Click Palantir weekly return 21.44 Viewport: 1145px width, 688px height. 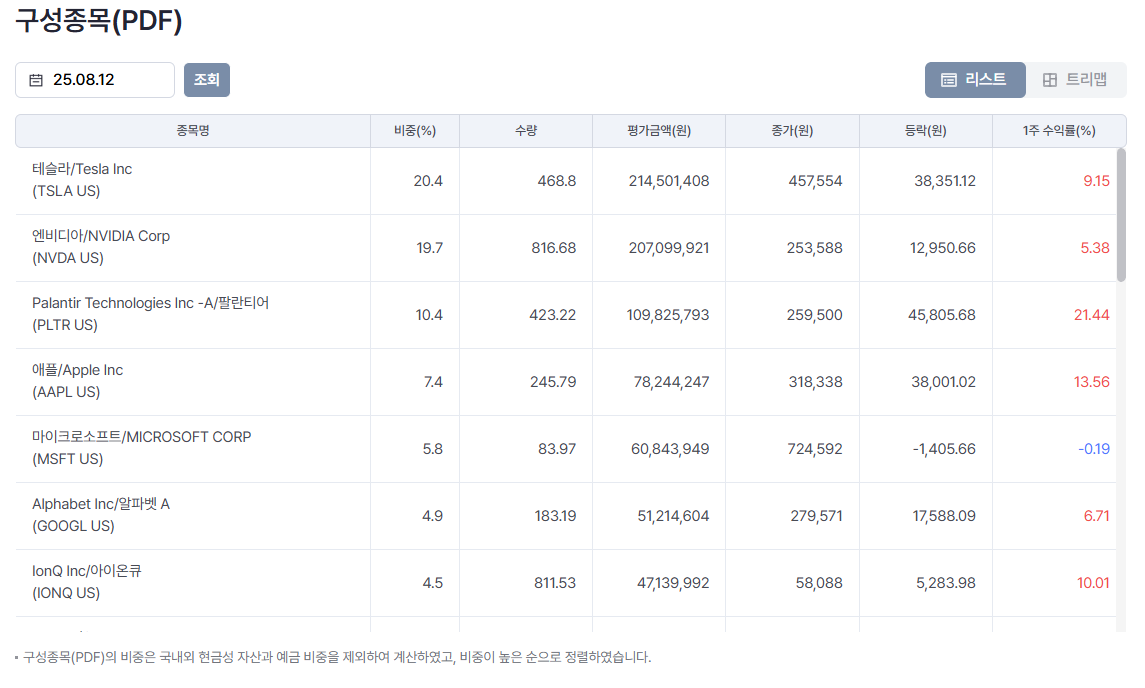pos(1092,316)
